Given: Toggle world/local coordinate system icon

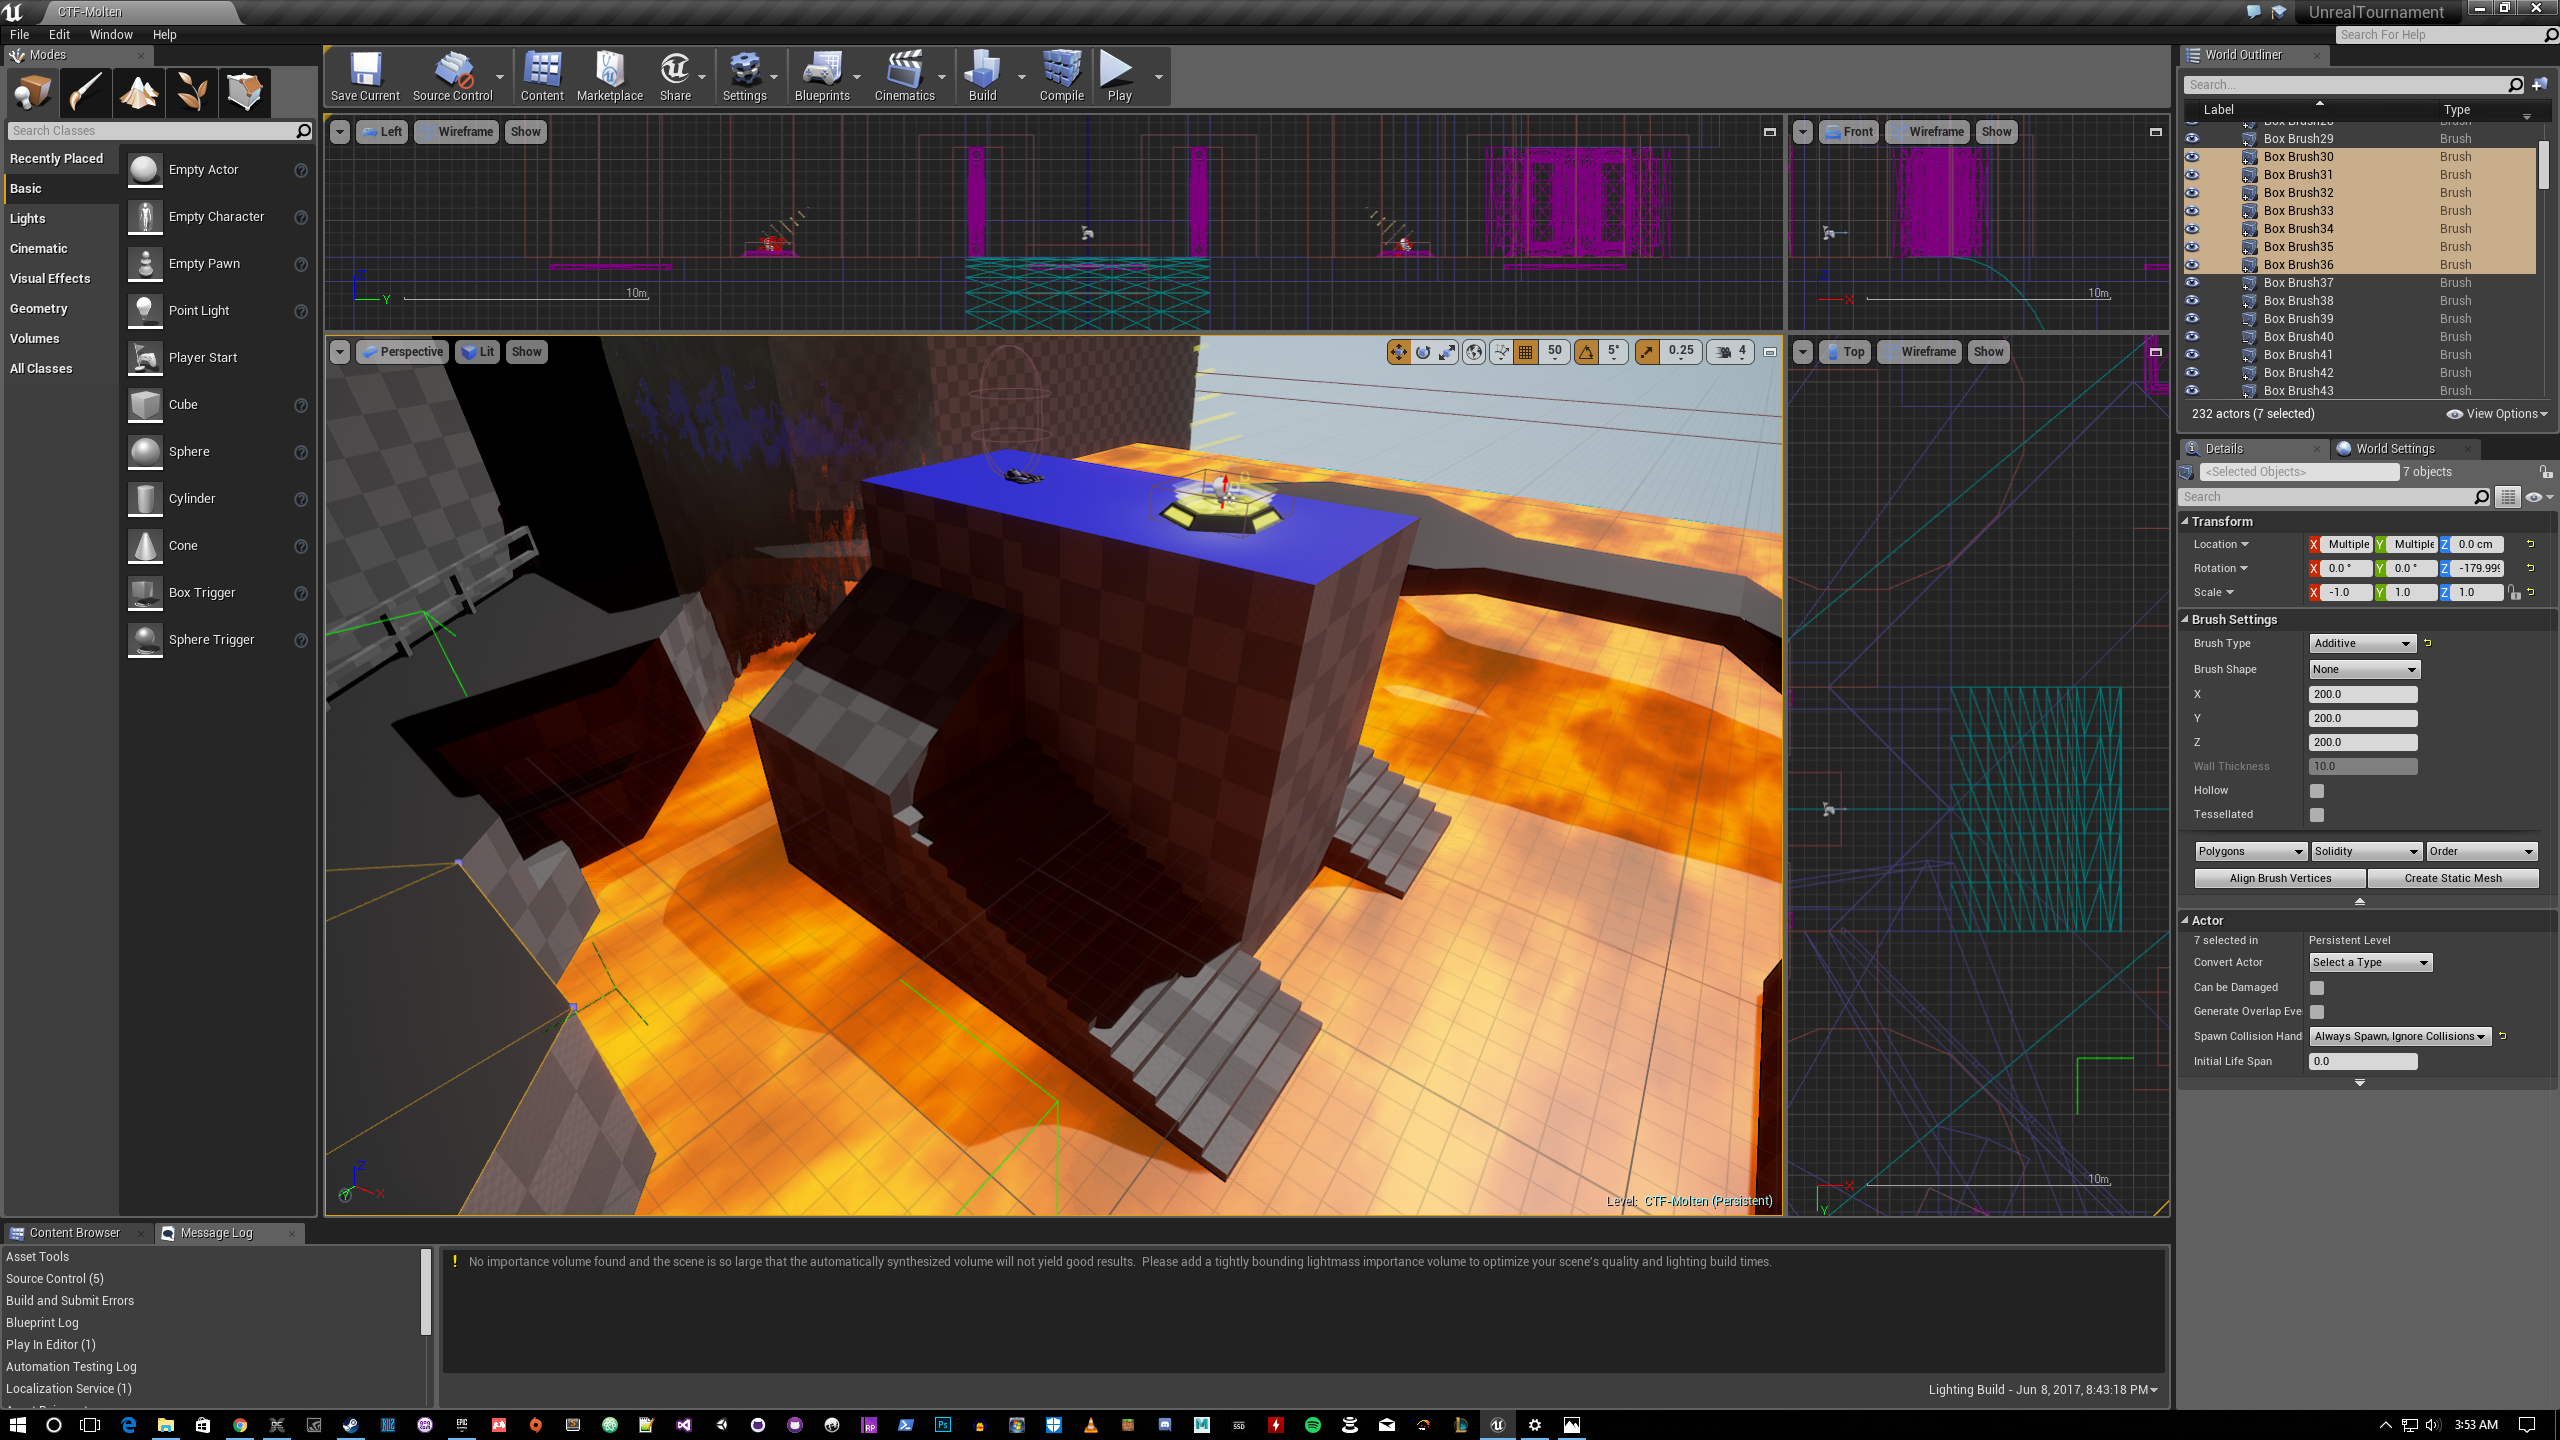Looking at the screenshot, I should point(1474,352).
